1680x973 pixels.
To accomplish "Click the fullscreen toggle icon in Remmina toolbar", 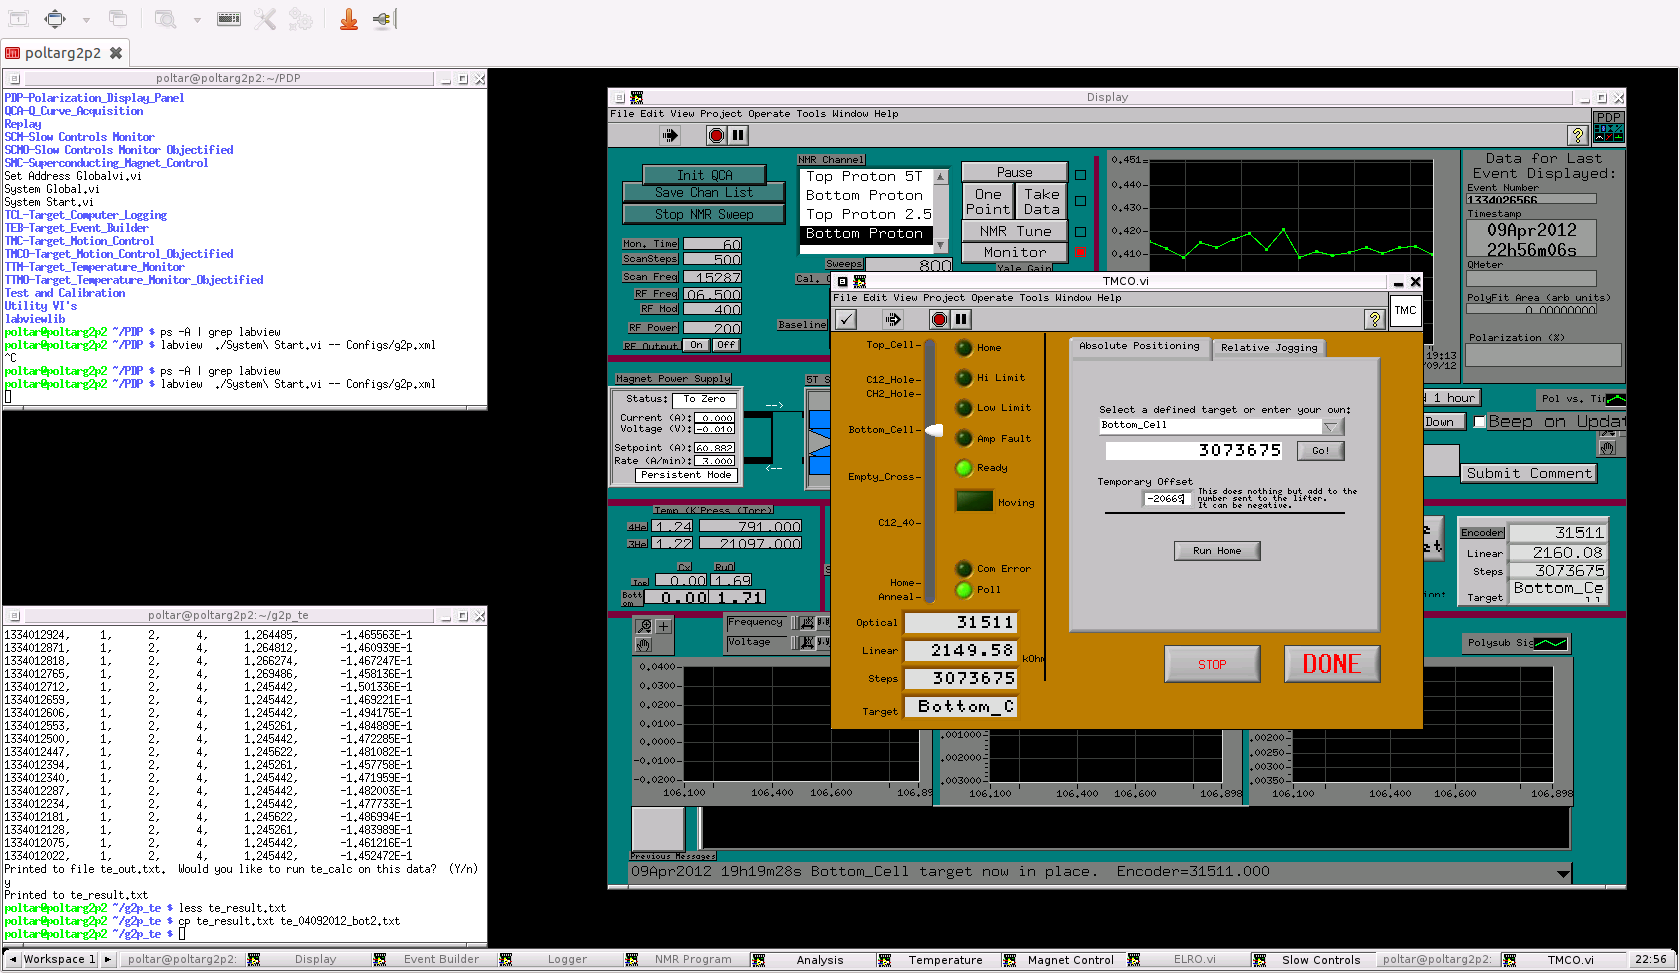I will (55, 19).
